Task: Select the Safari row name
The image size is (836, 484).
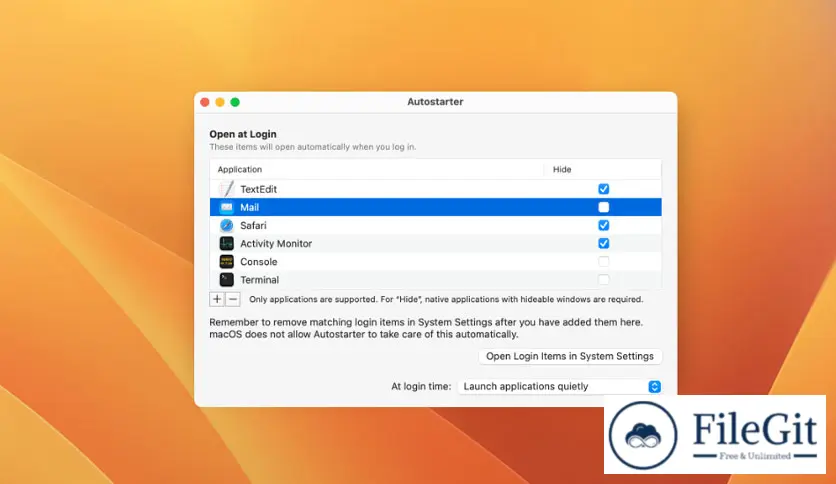Action: point(253,225)
